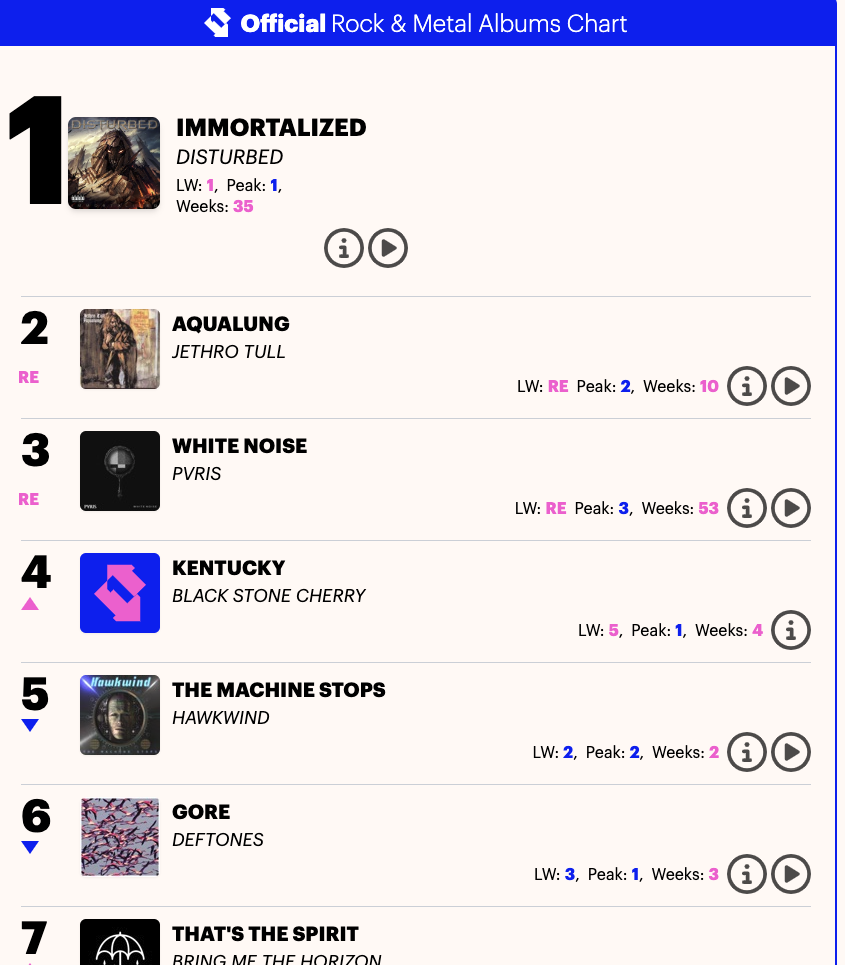This screenshot has height=965, width=845.
Task: Click the Deftones Gore cover art
Action: click(120, 837)
